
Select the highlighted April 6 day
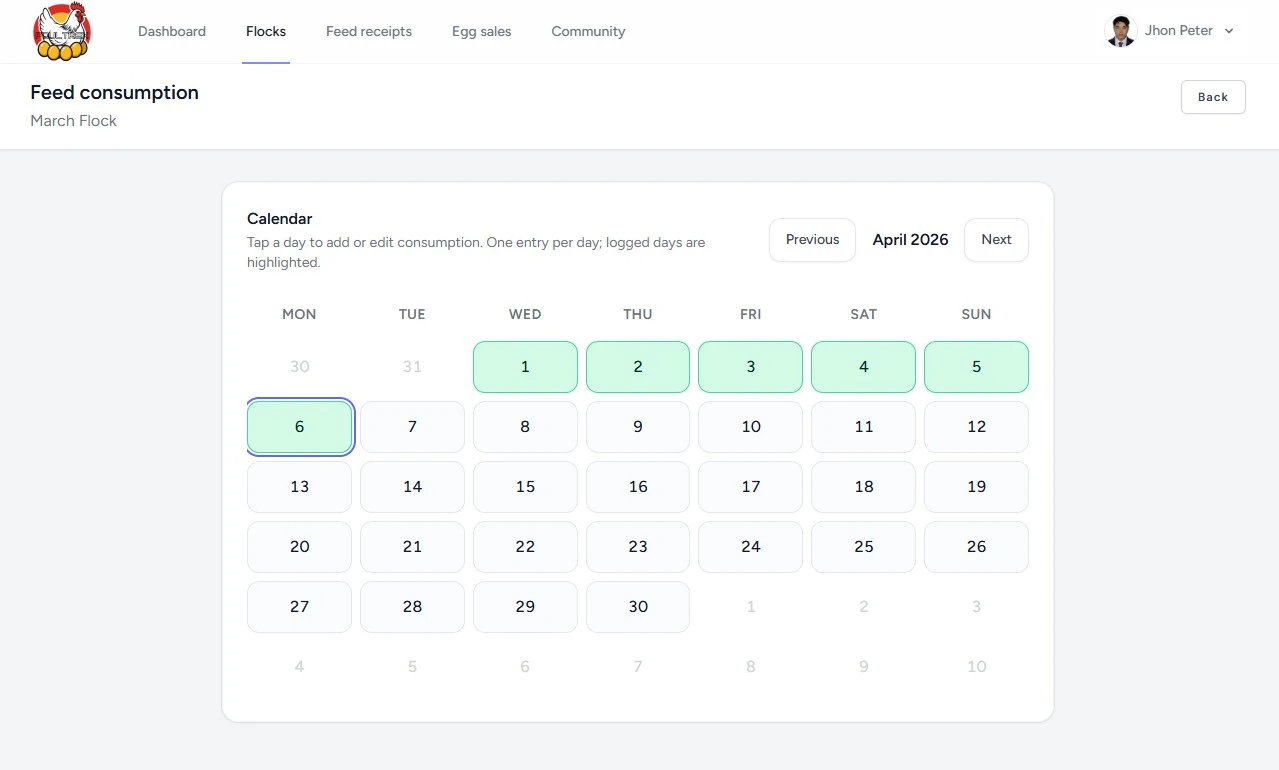point(299,426)
